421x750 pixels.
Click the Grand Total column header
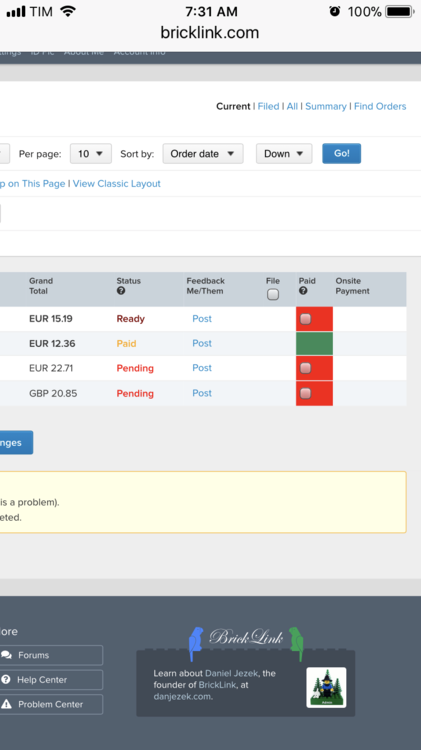(x=41, y=286)
